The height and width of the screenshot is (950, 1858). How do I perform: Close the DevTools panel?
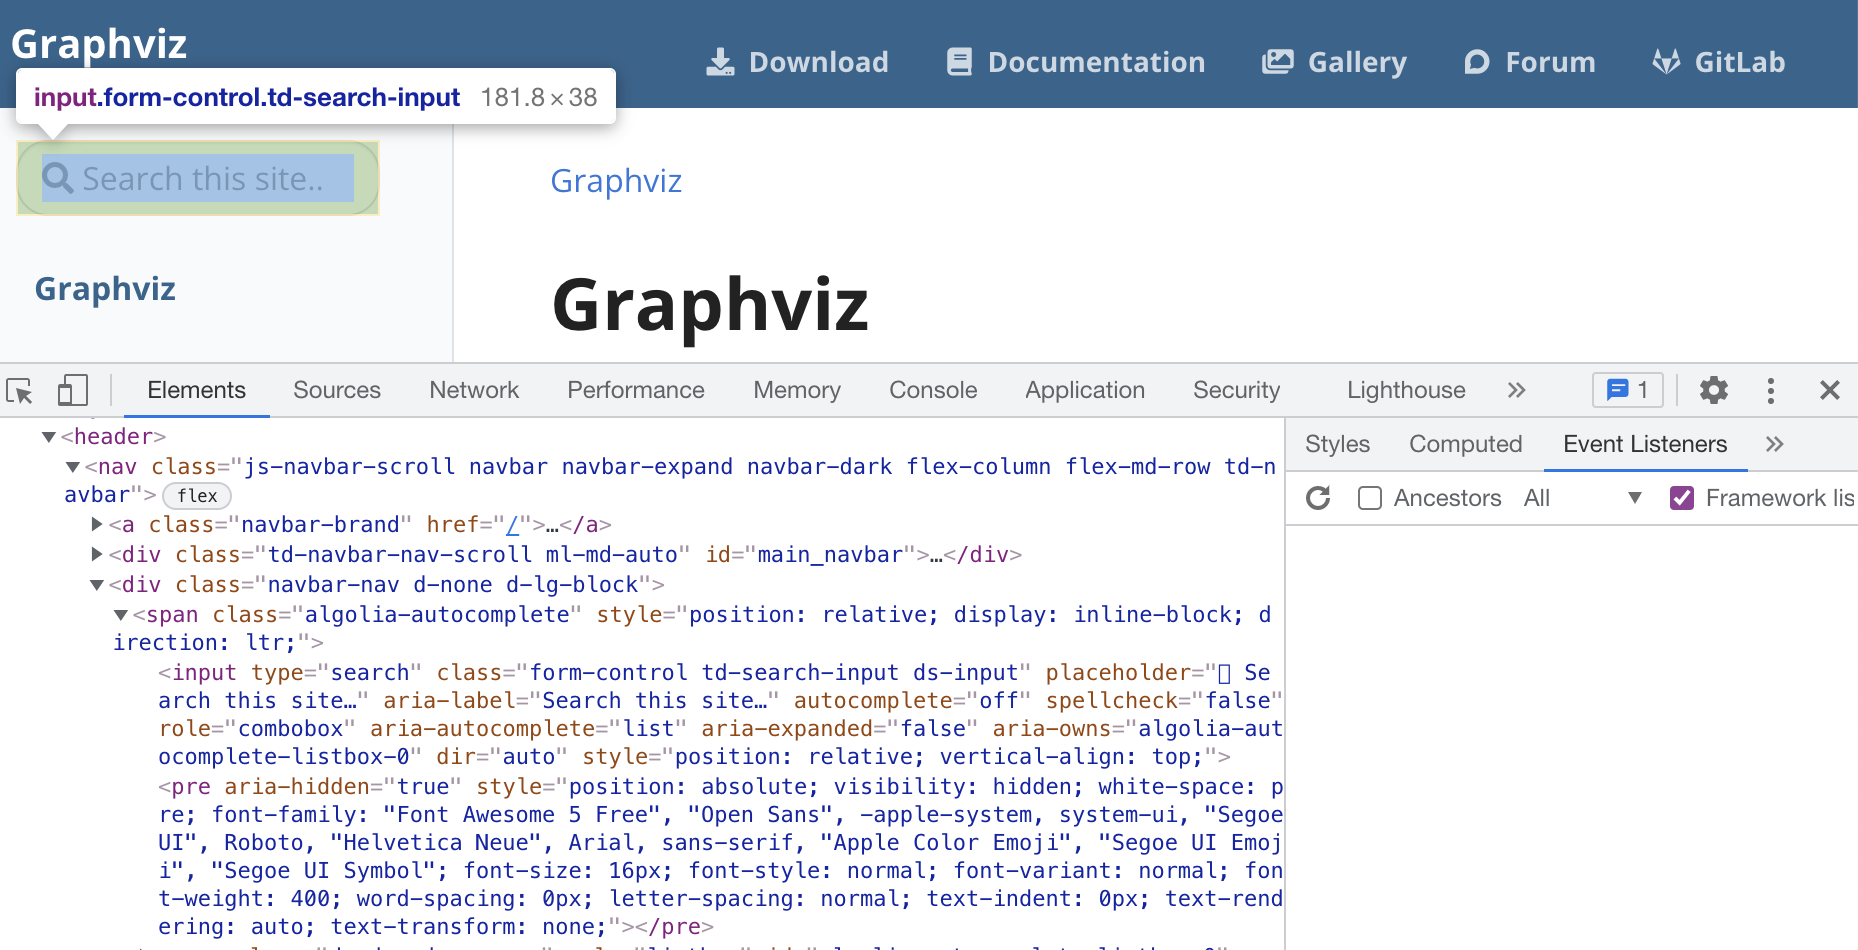pyautogui.click(x=1830, y=390)
